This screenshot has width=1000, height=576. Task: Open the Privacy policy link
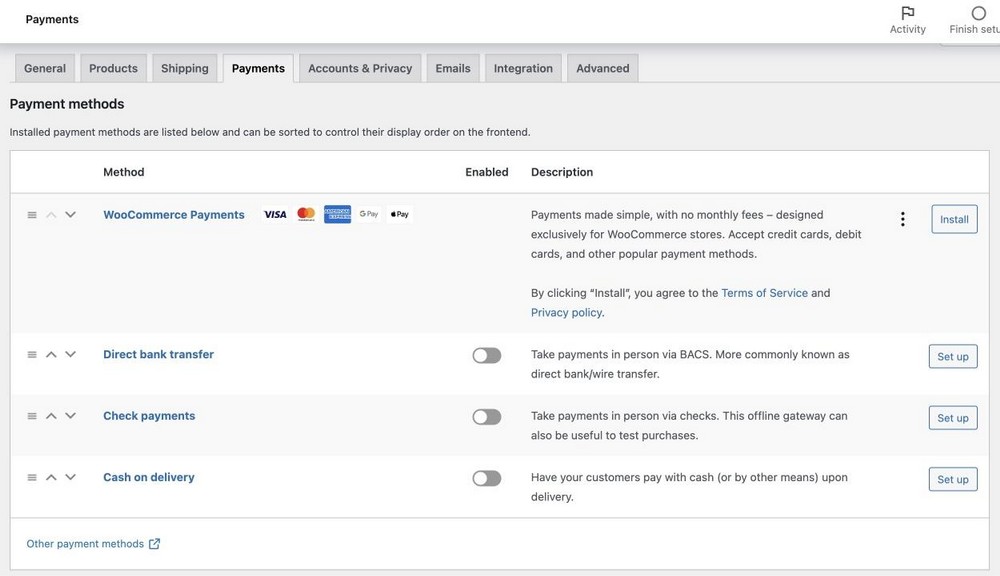[x=566, y=313]
